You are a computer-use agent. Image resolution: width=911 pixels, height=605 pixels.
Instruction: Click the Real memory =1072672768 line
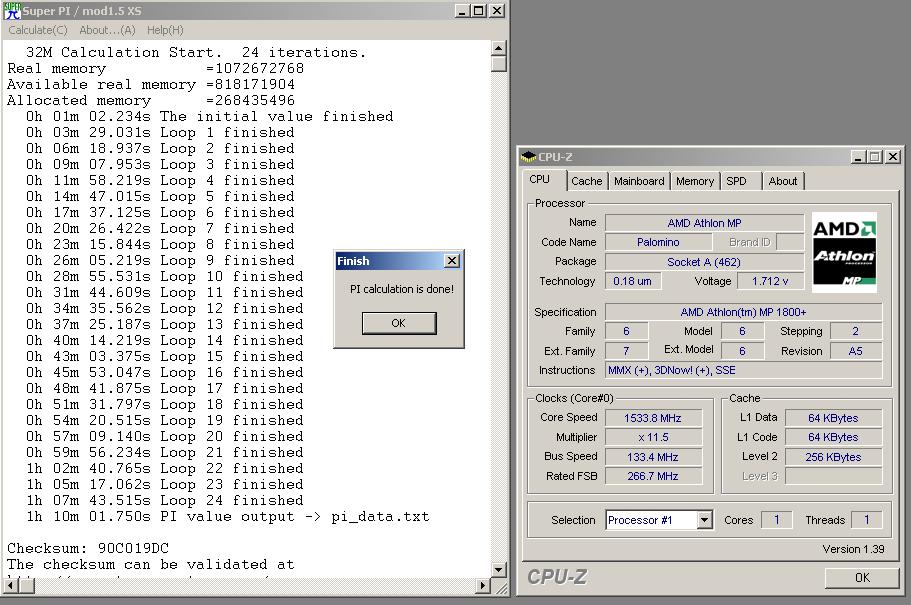(x=155, y=69)
